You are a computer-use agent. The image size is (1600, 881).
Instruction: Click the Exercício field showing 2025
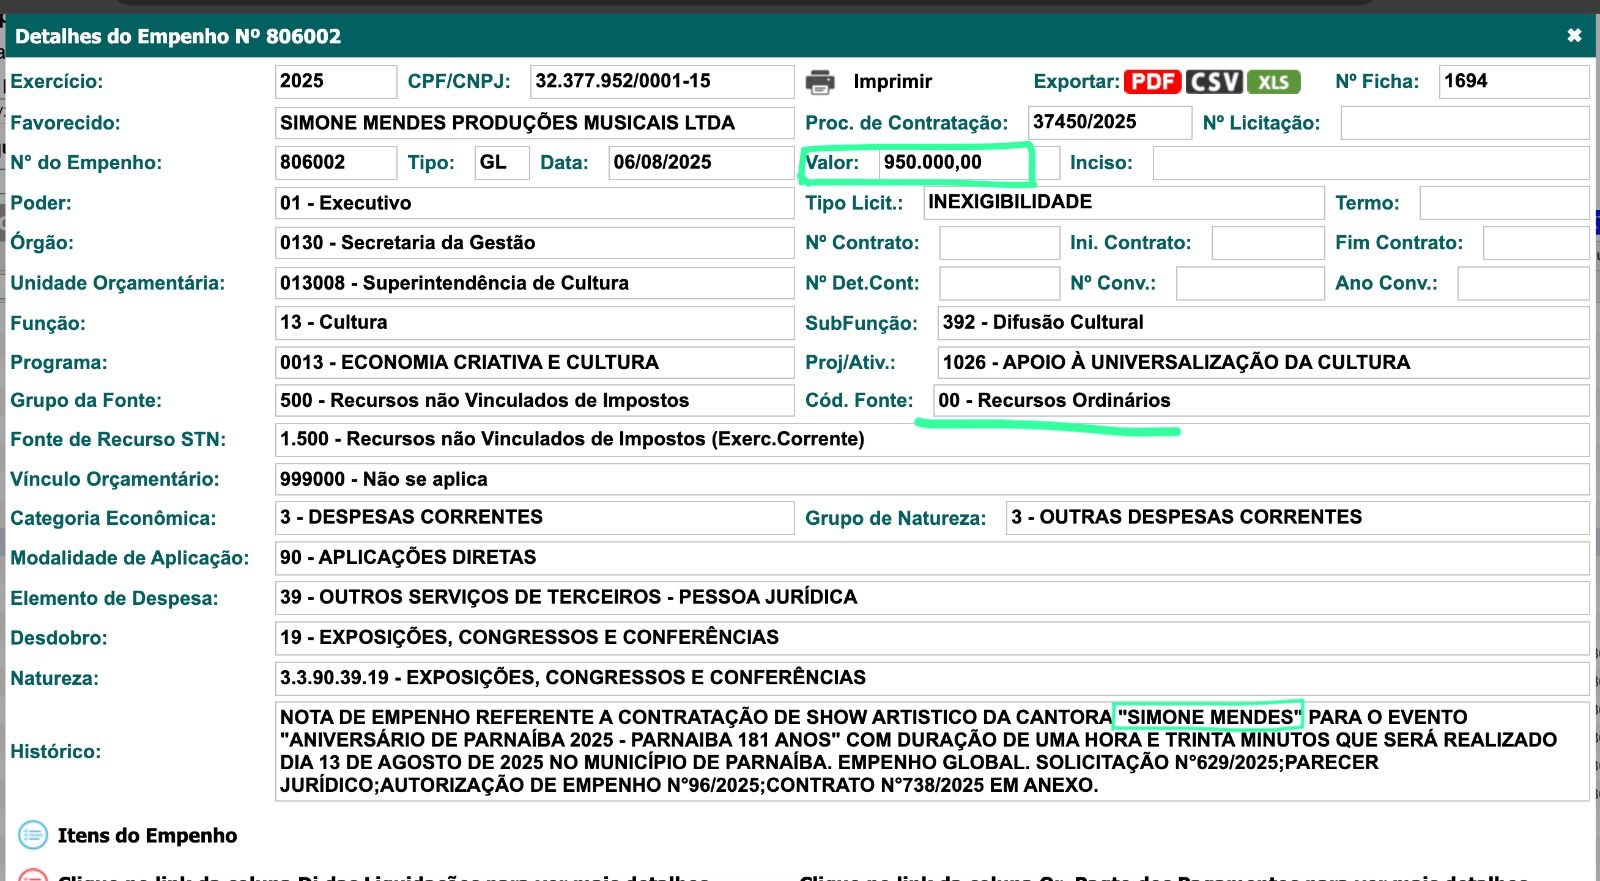336,82
